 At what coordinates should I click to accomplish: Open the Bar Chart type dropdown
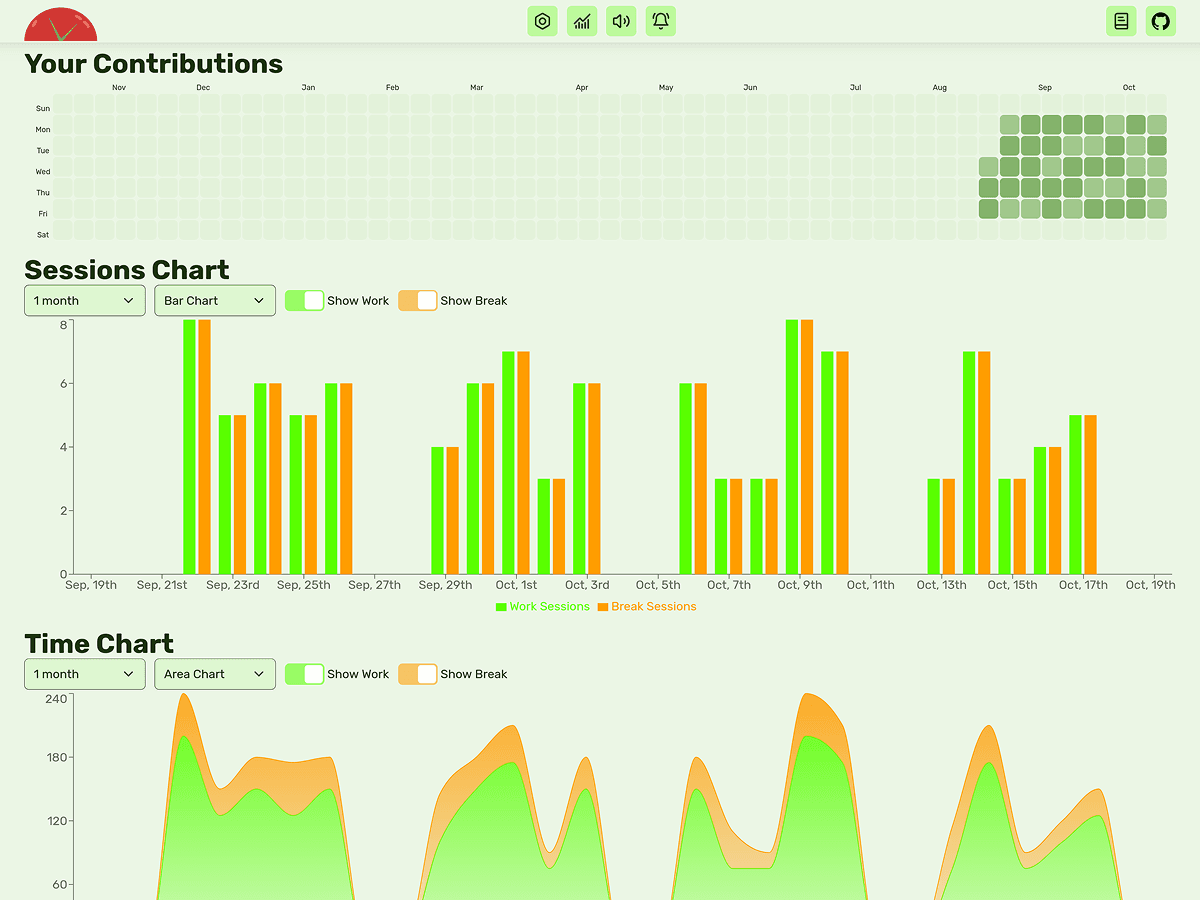tap(215, 301)
